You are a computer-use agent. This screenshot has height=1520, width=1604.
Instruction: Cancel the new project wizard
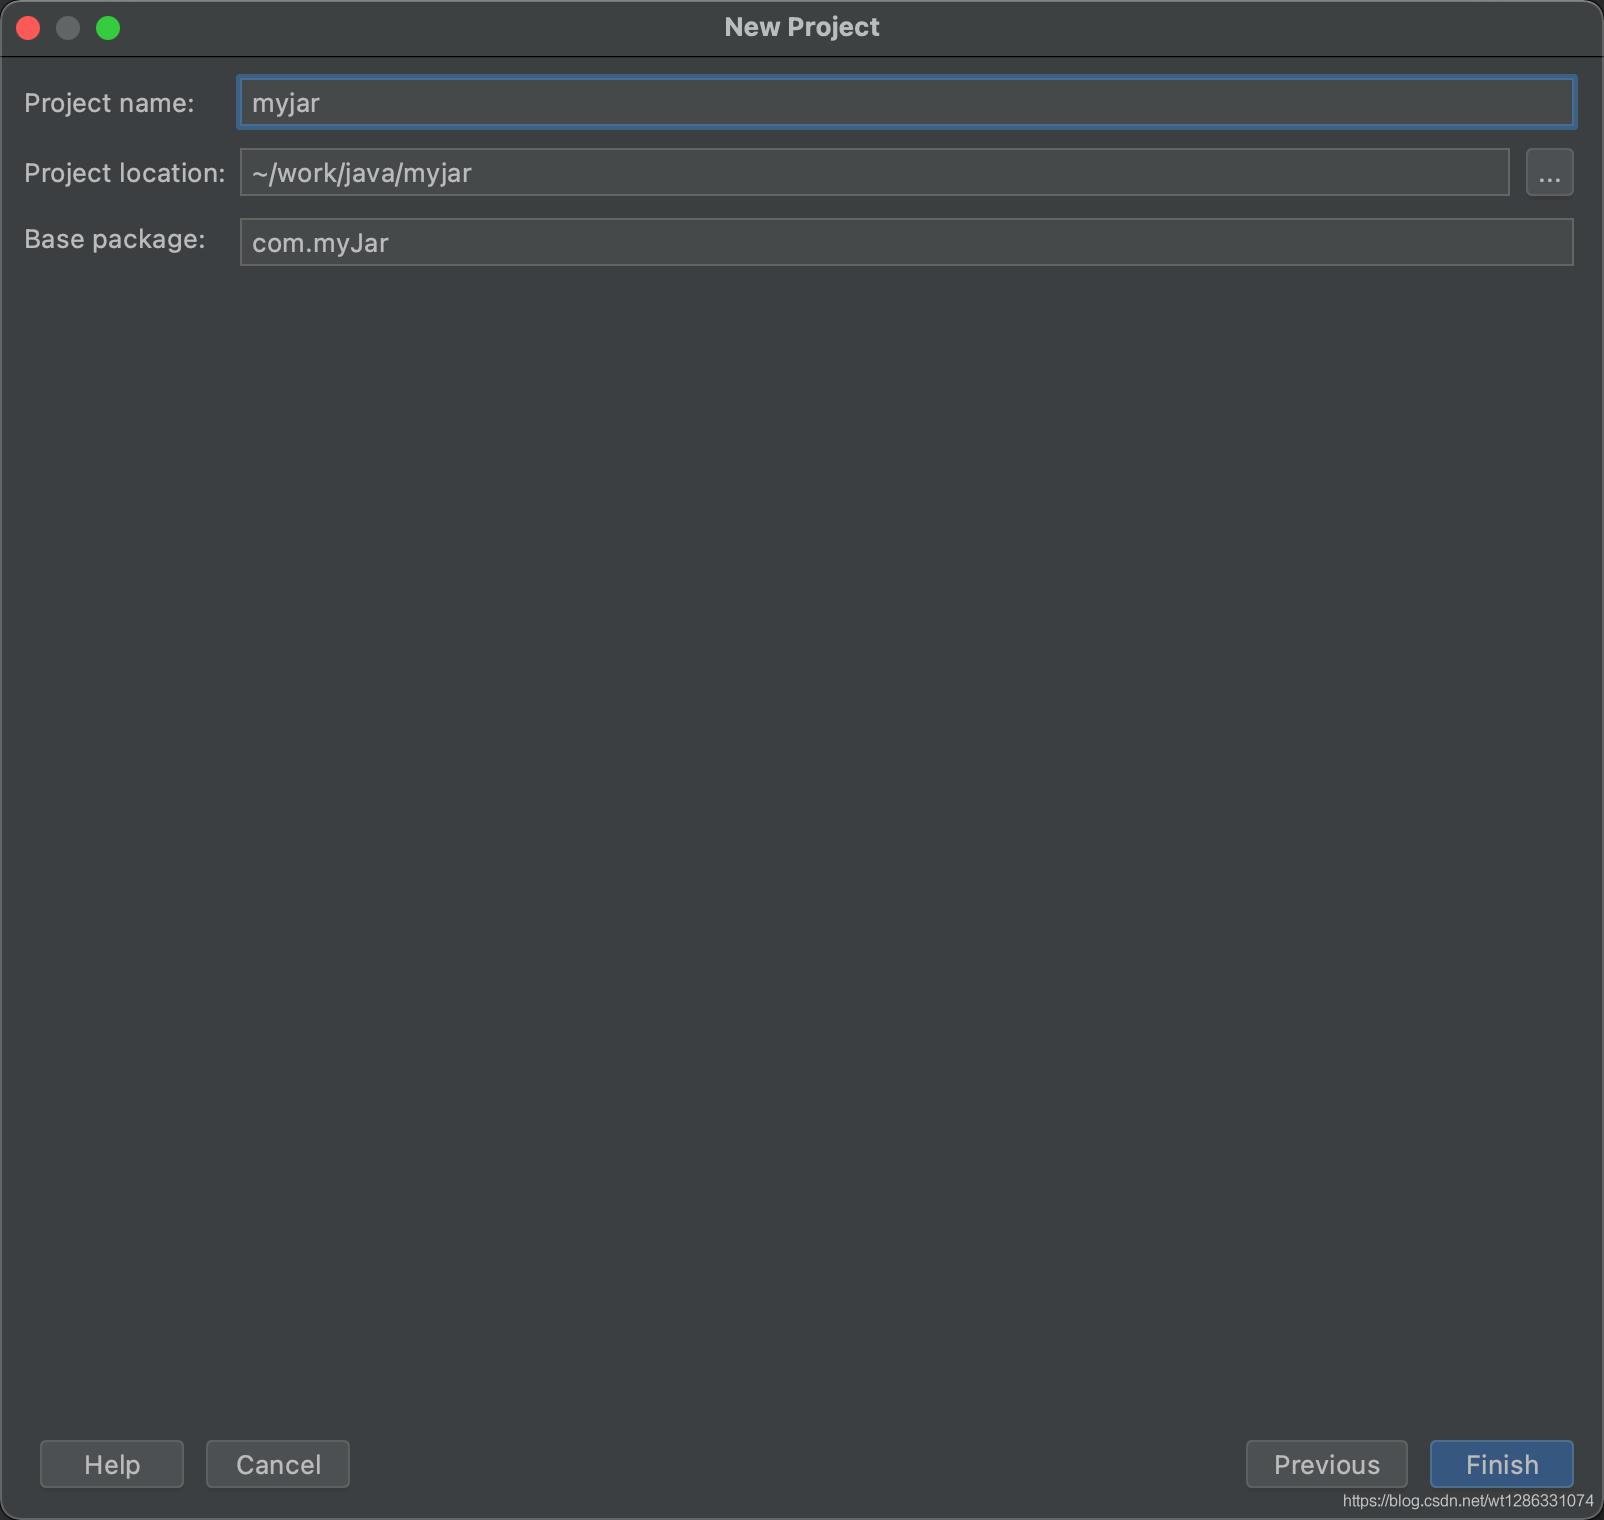278,1464
